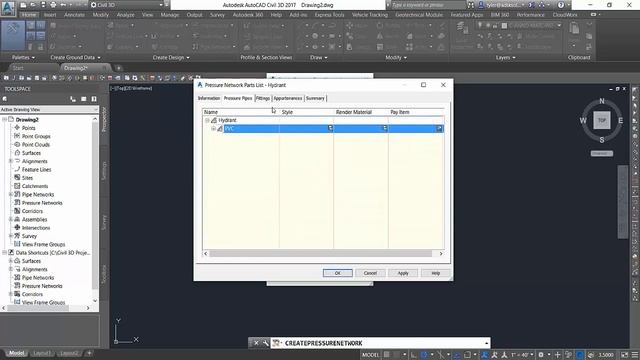Screen dimensions: 640x360
Task: Expand the Create Ground Data panel
Action: 75,58
